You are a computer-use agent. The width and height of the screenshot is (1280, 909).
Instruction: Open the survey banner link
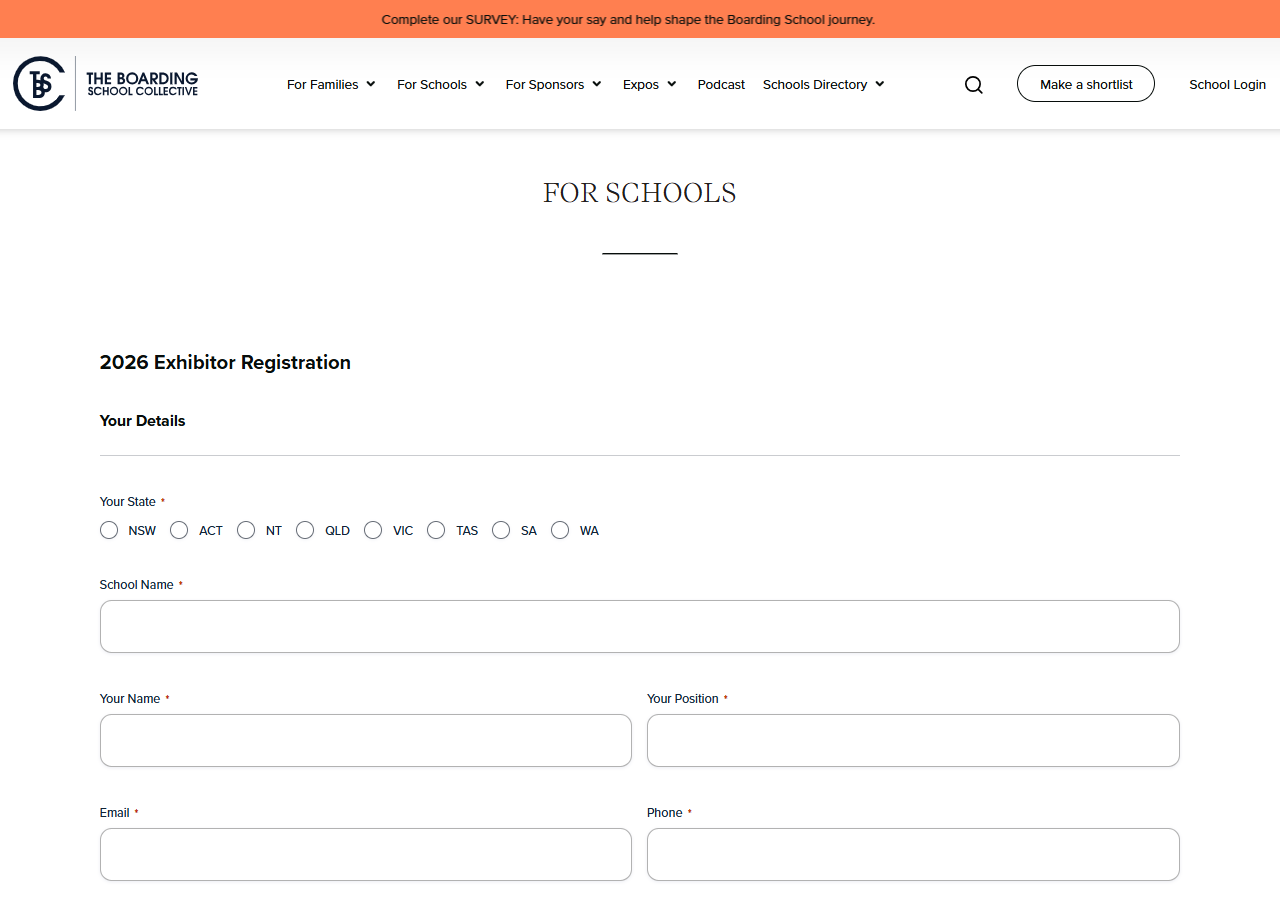[x=628, y=18]
